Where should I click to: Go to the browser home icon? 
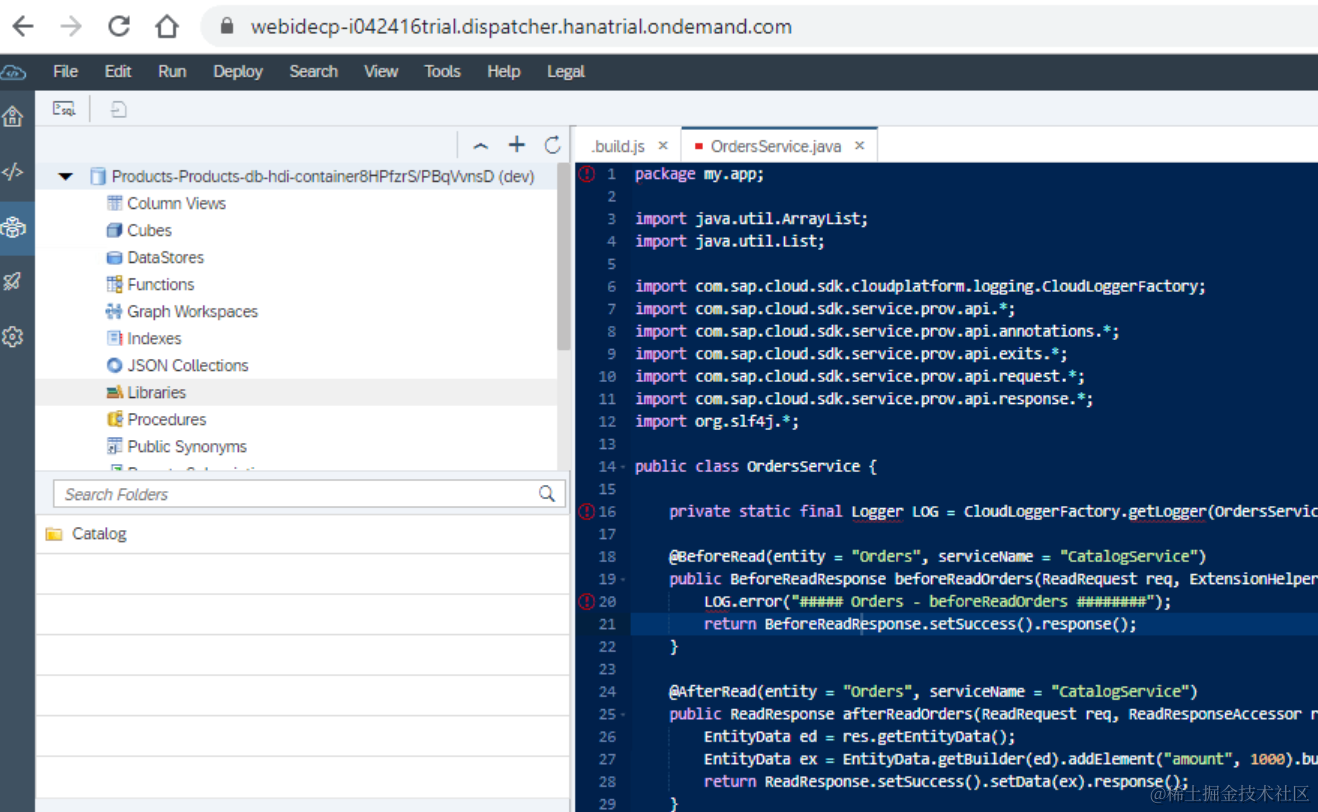tap(167, 27)
